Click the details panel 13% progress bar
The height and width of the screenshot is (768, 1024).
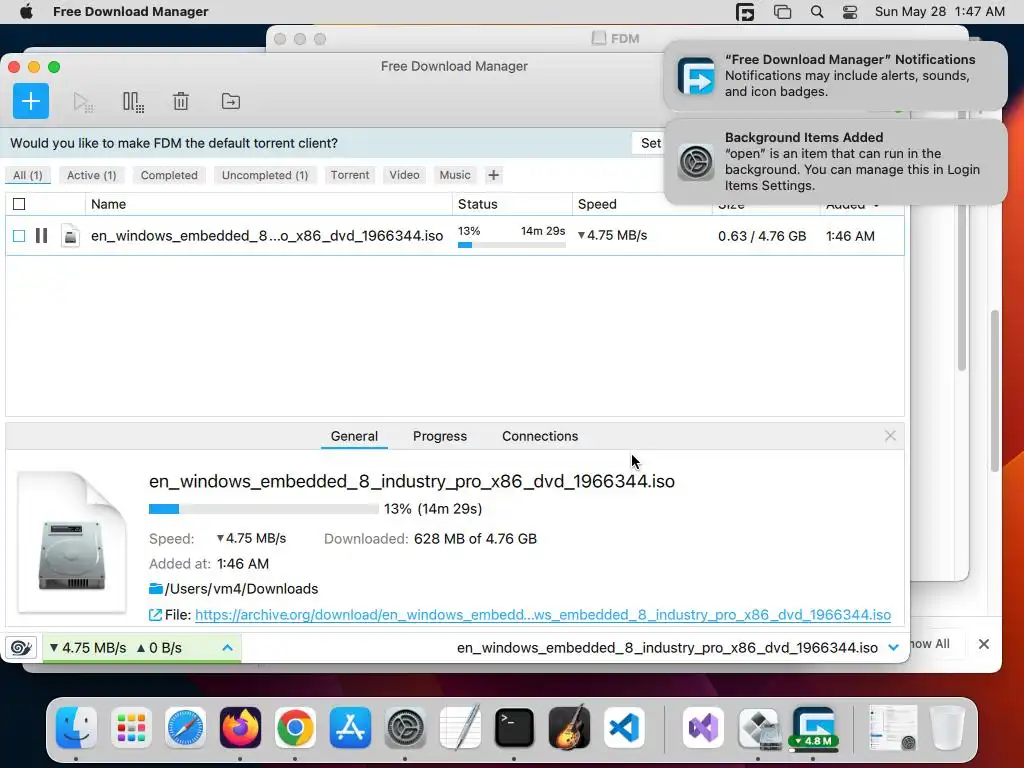point(264,509)
